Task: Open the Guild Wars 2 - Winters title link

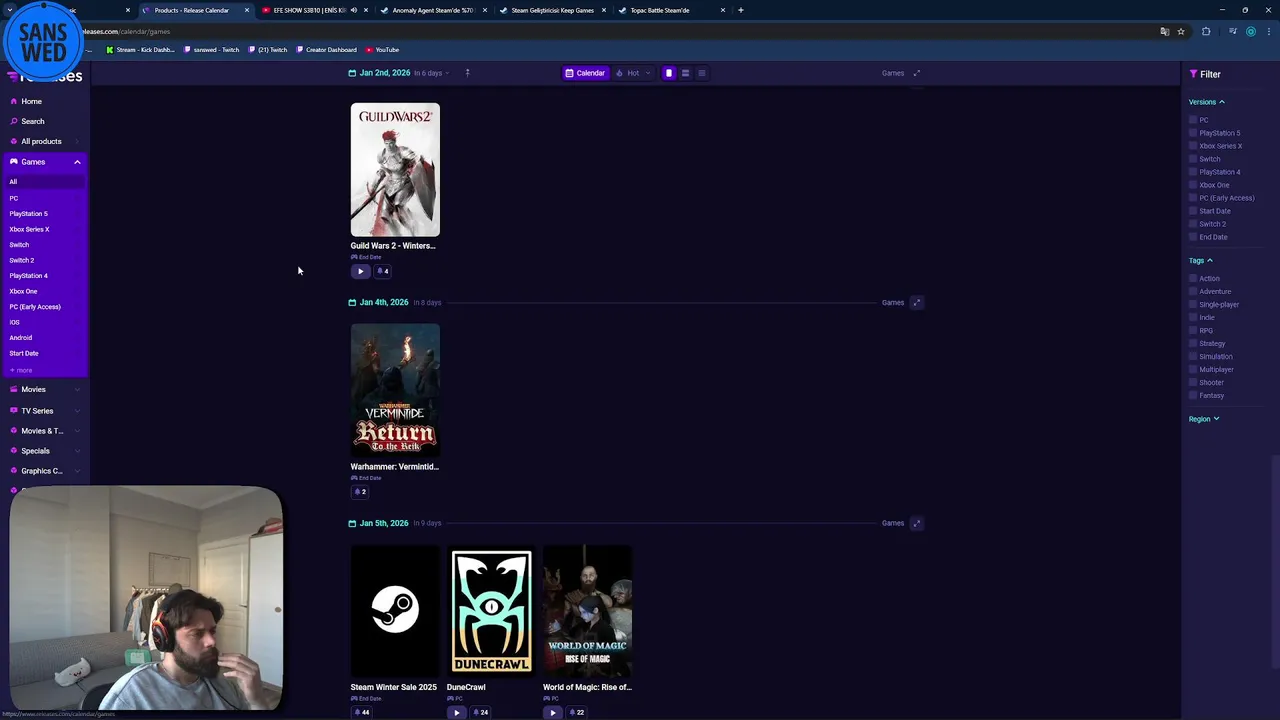Action: [393, 246]
